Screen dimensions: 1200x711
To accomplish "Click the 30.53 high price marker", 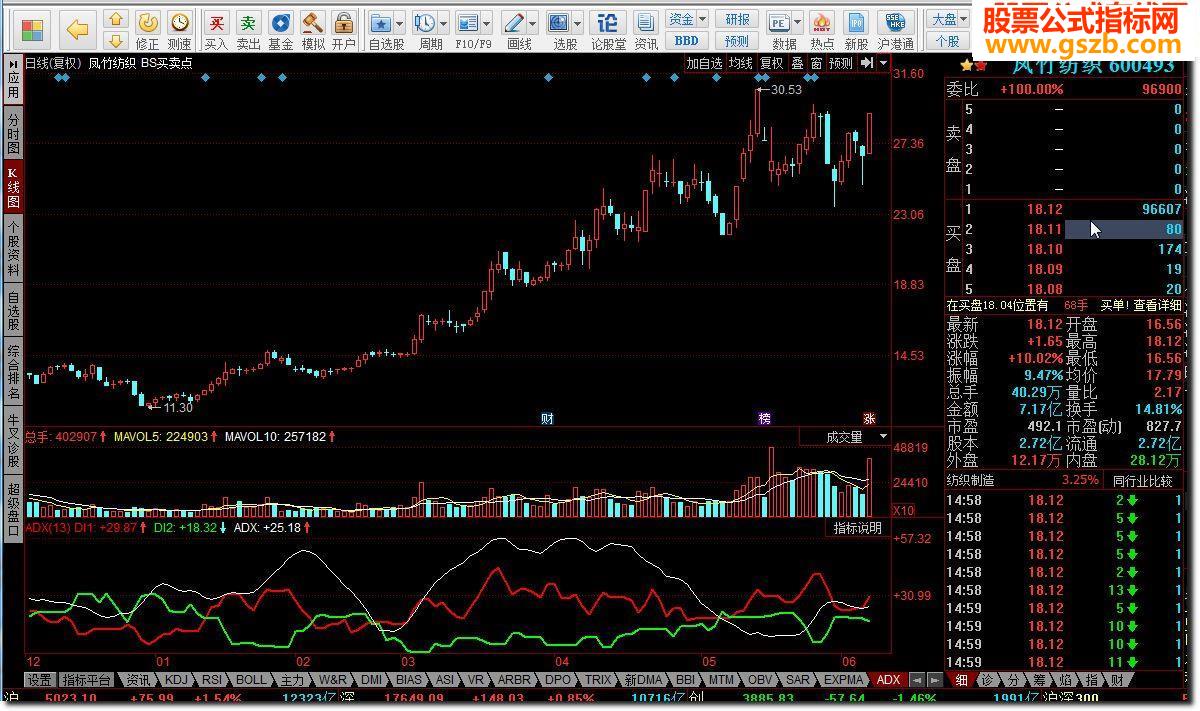I will [x=787, y=90].
